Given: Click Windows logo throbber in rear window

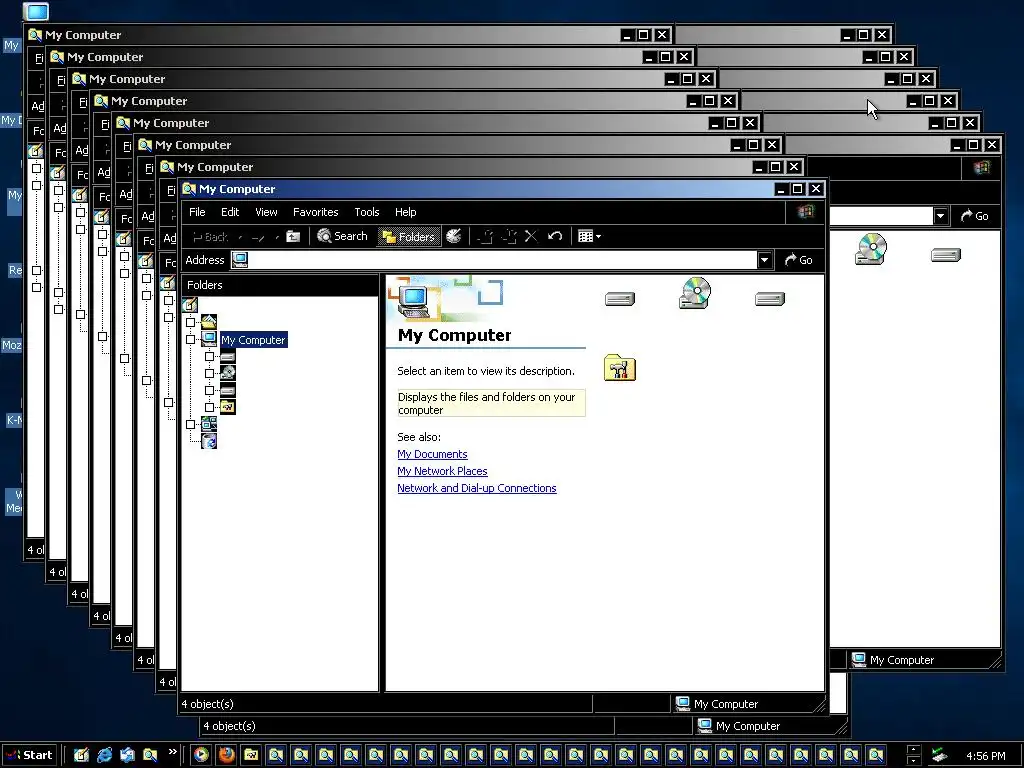Looking at the screenshot, I should 982,168.
